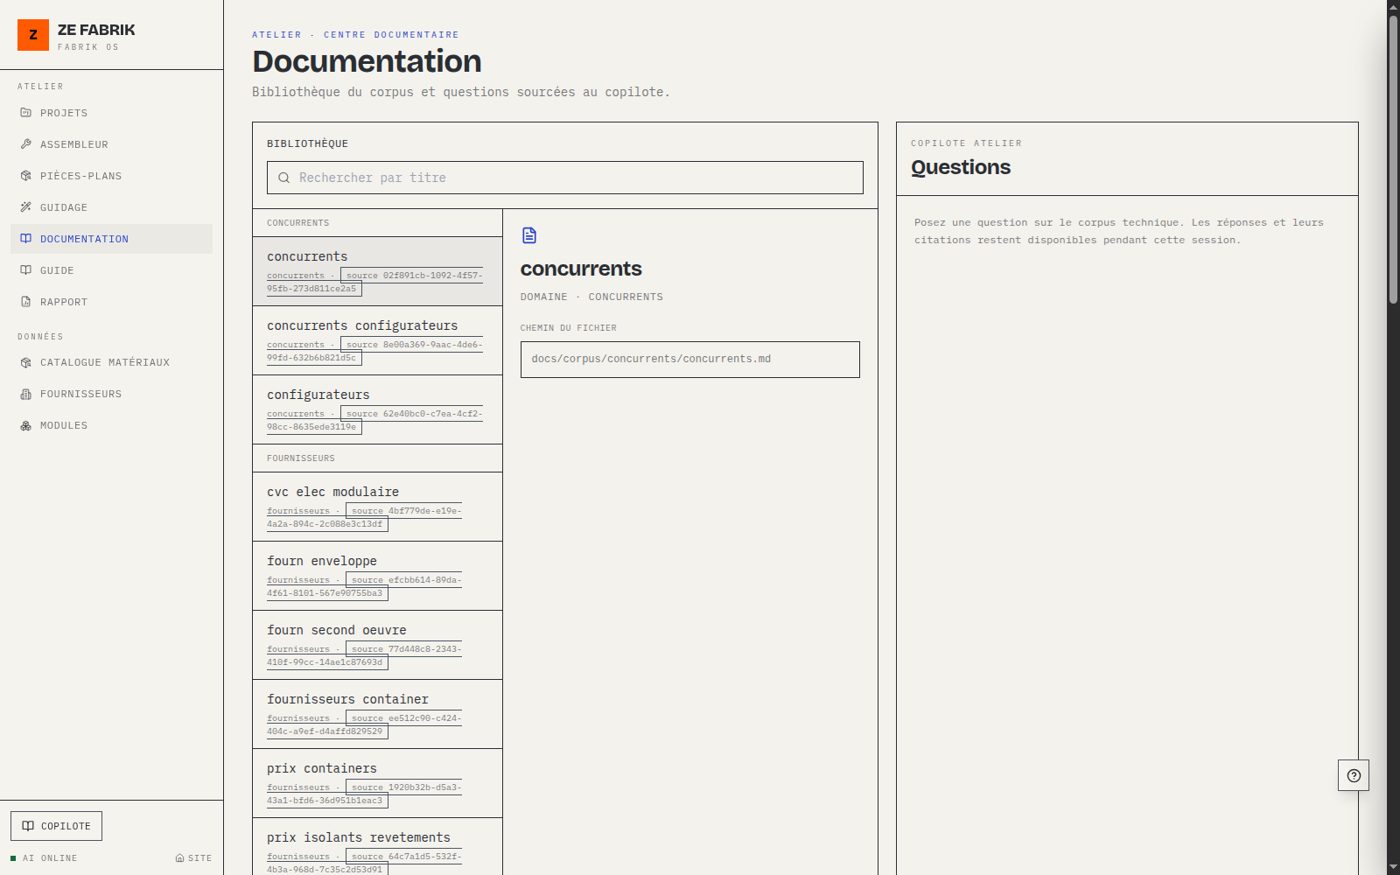Click the search magnifier icon in Bibliothèque
The height and width of the screenshot is (875, 1400).
point(284,178)
